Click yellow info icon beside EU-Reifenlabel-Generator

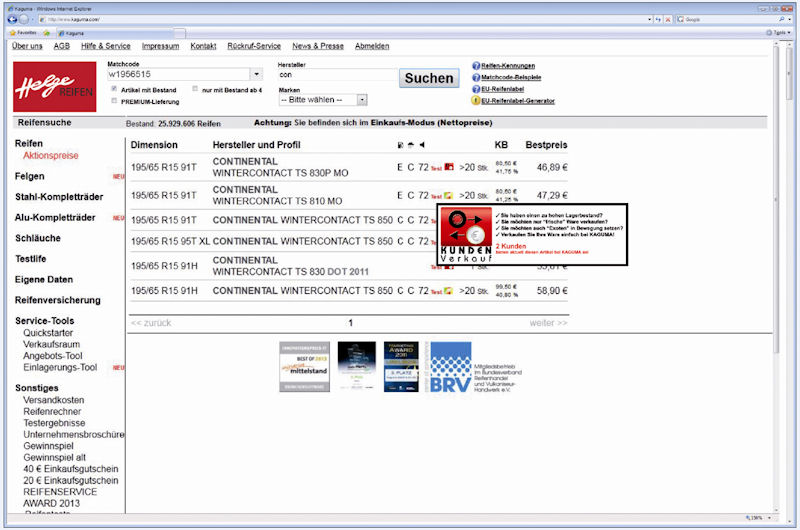pyautogui.click(x=476, y=100)
